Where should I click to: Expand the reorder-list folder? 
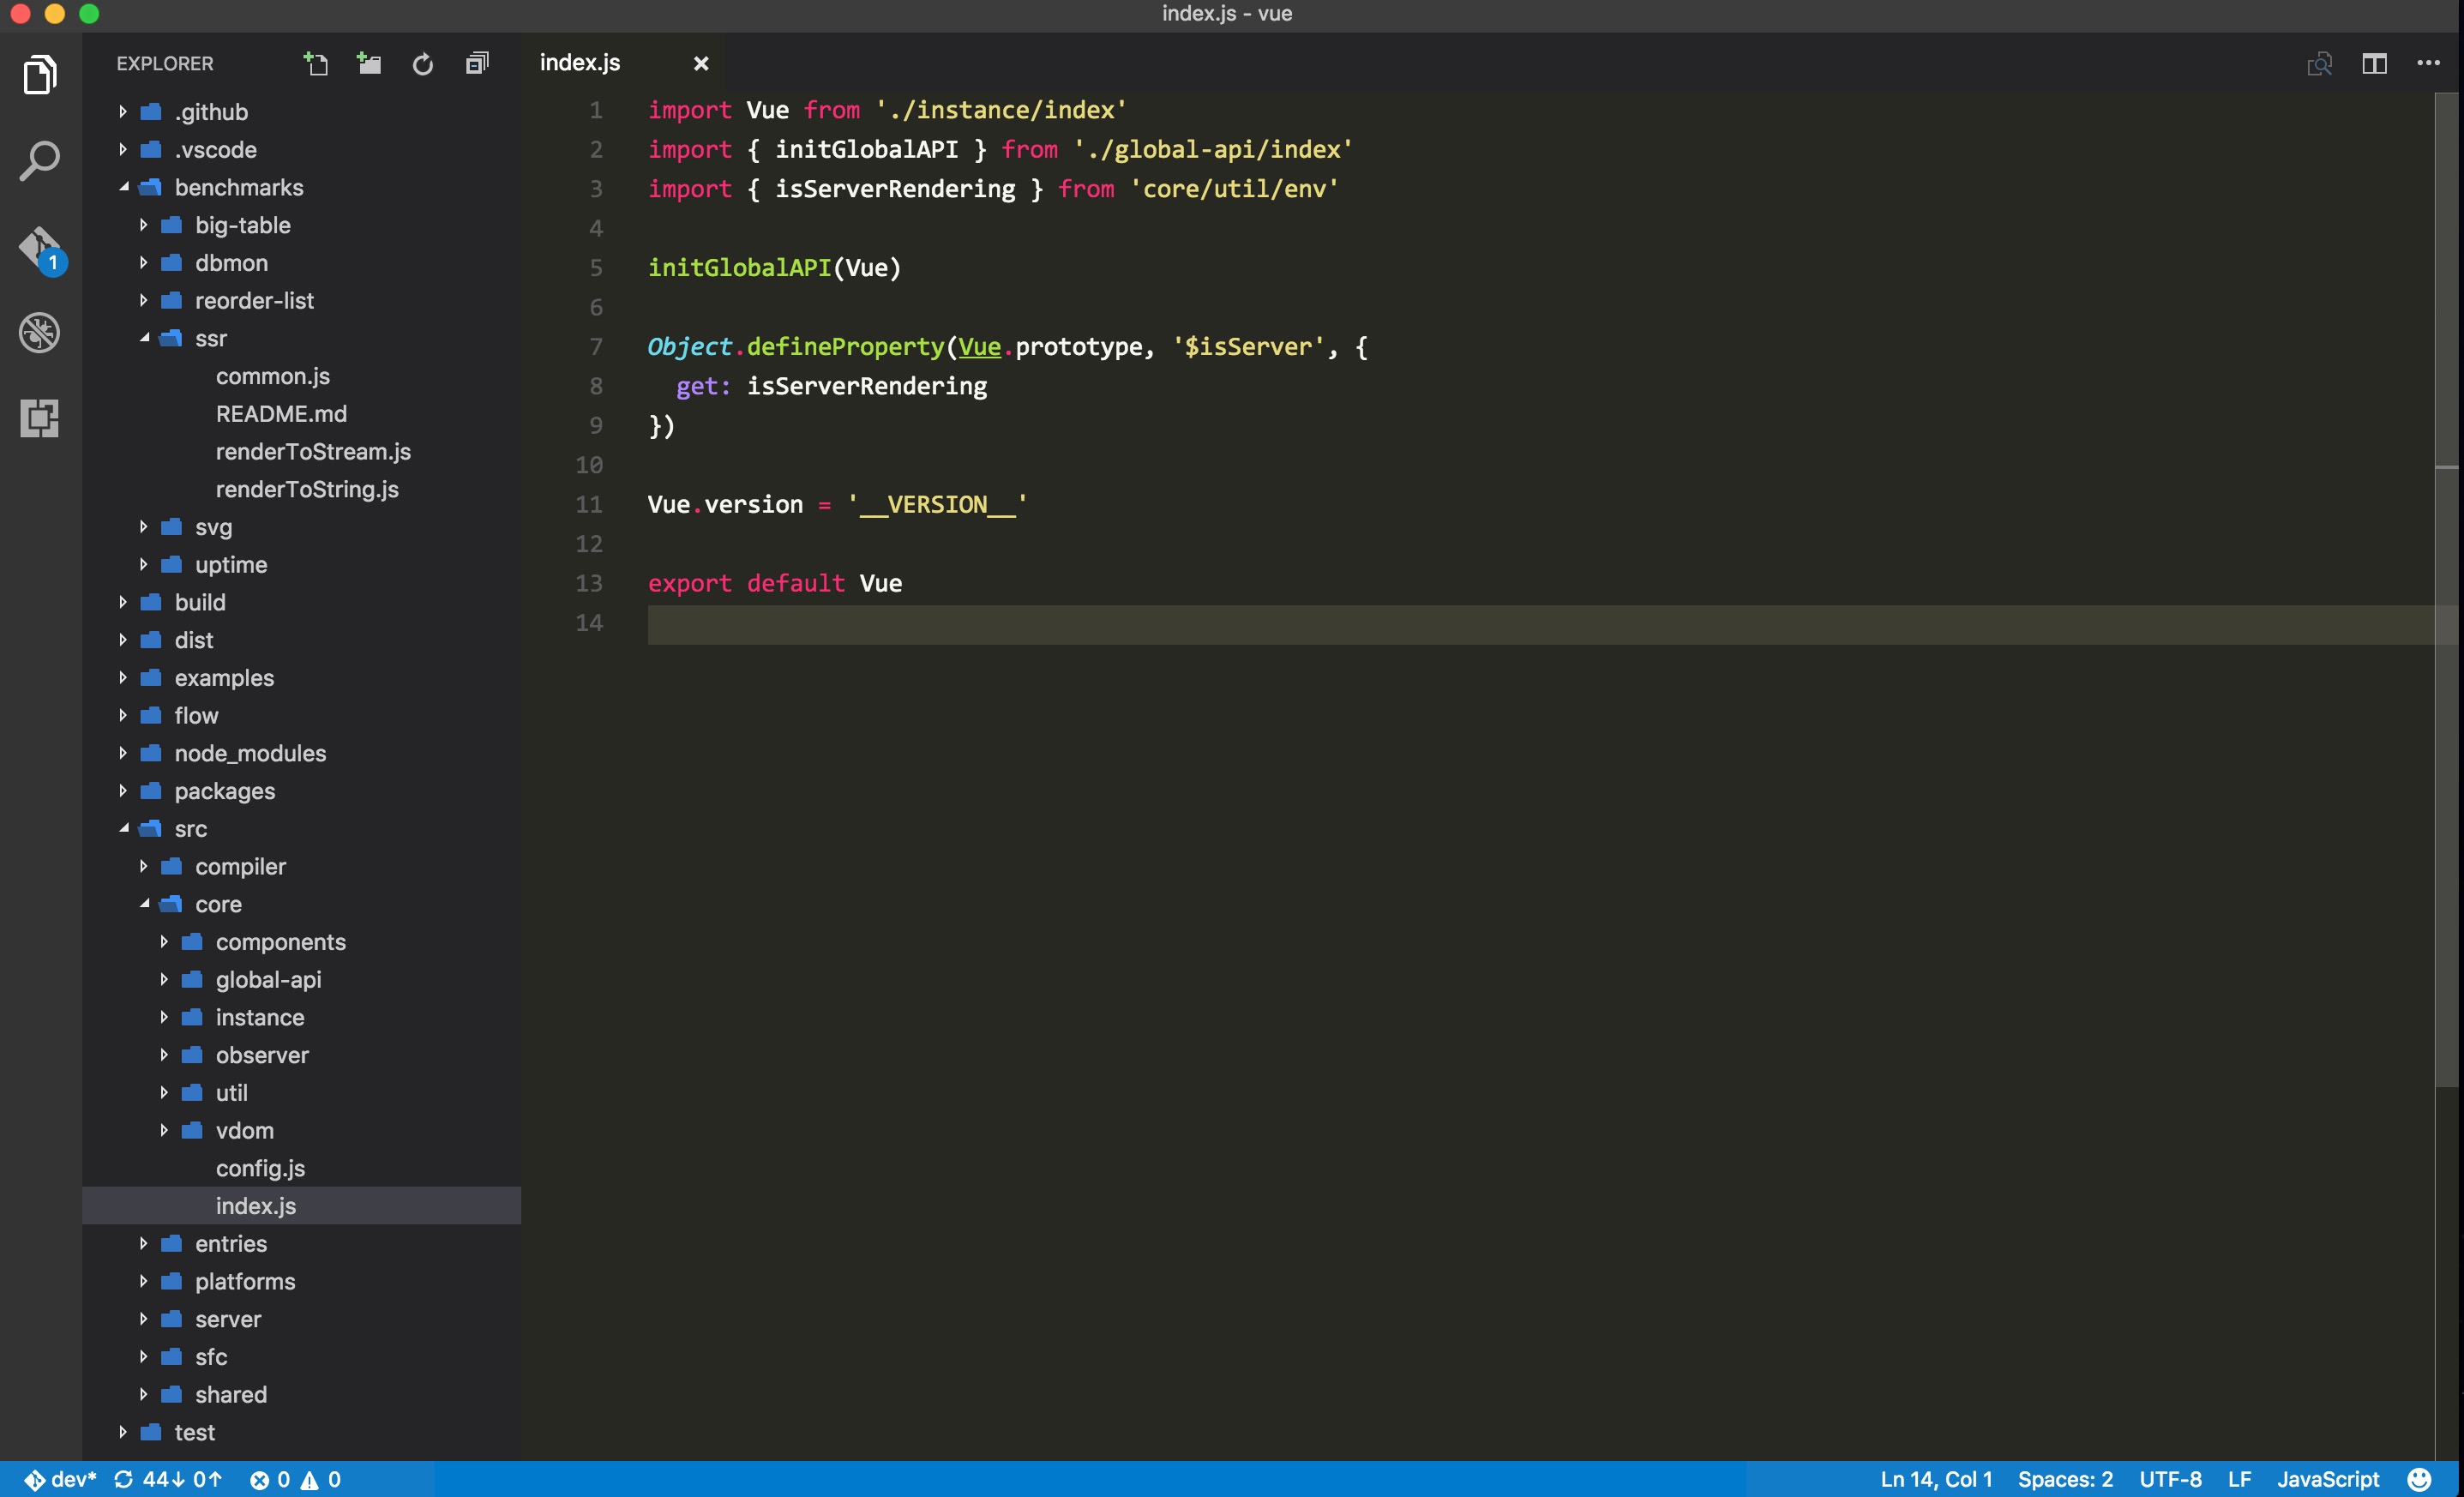(x=301, y=301)
